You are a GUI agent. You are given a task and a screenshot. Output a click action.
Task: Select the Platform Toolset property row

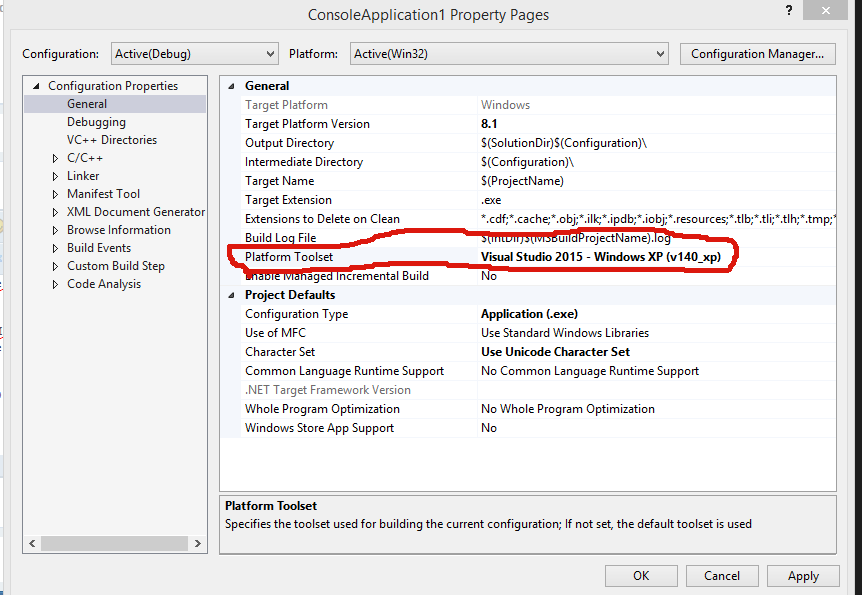288,257
